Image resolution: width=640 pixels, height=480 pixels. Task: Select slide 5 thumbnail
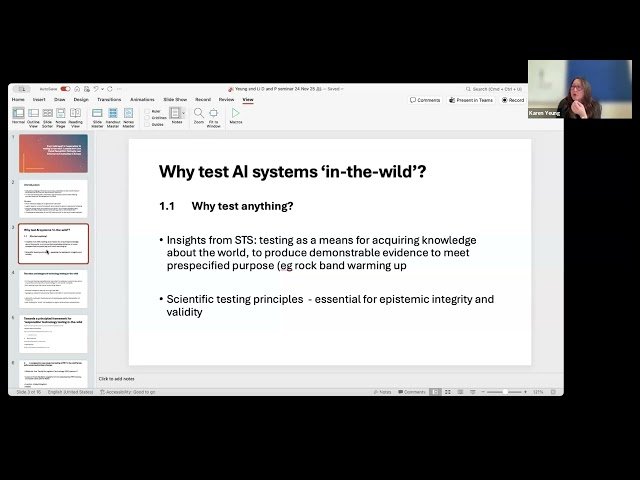click(x=53, y=333)
